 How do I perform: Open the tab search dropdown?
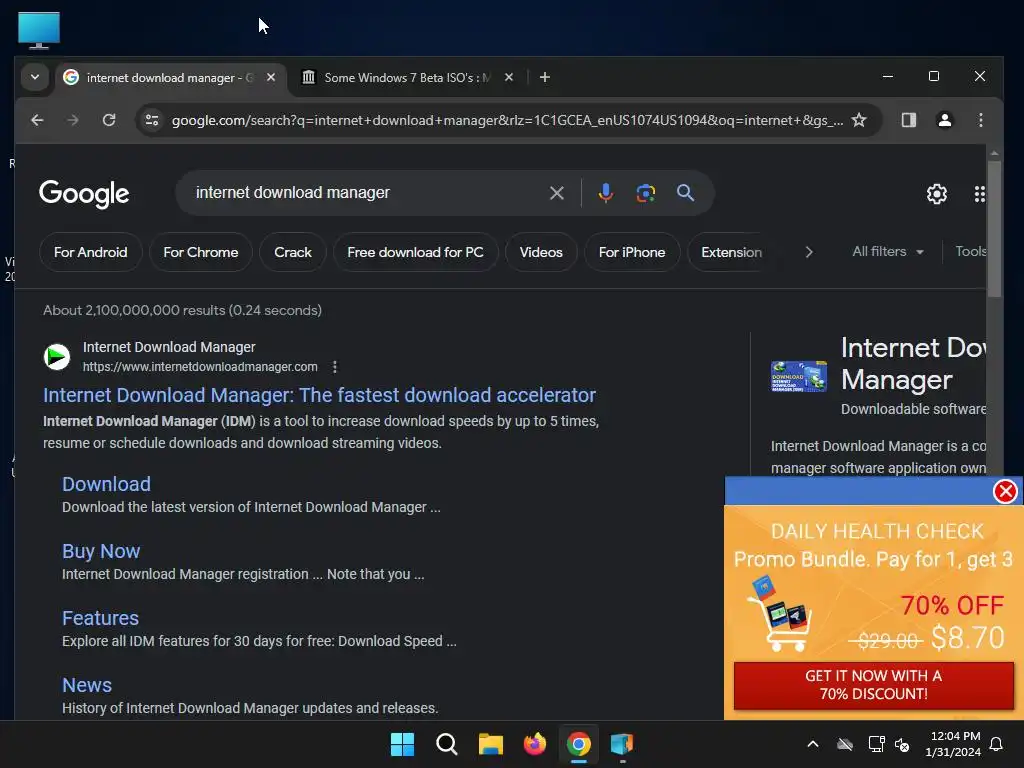pyautogui.click(x=35, y=77)
